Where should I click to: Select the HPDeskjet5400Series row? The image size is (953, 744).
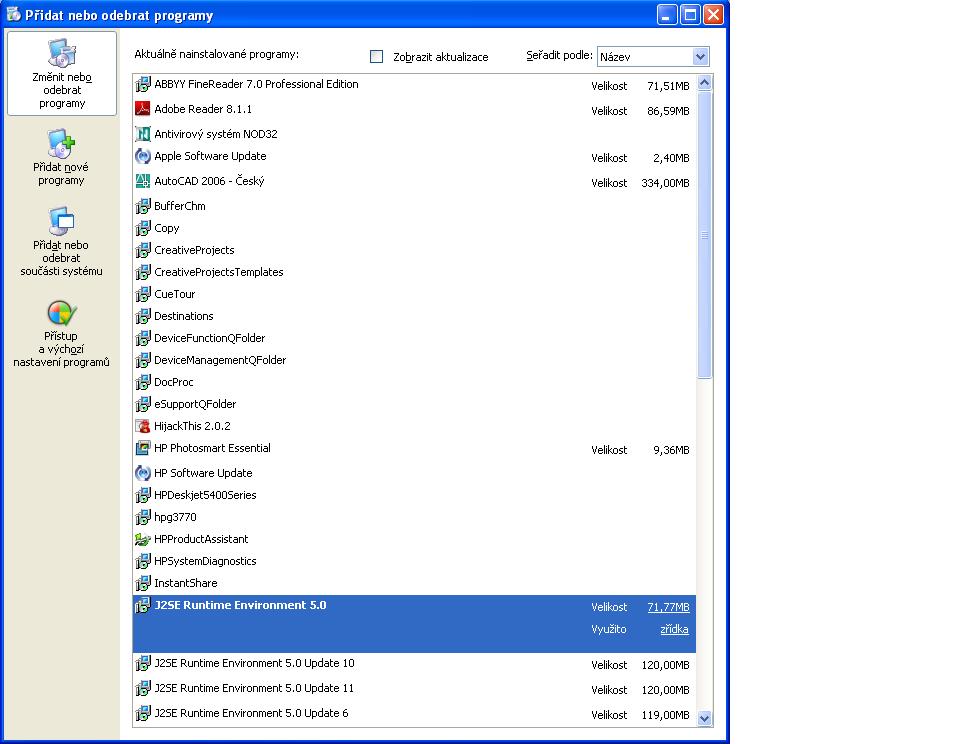(x=415, y=495)
